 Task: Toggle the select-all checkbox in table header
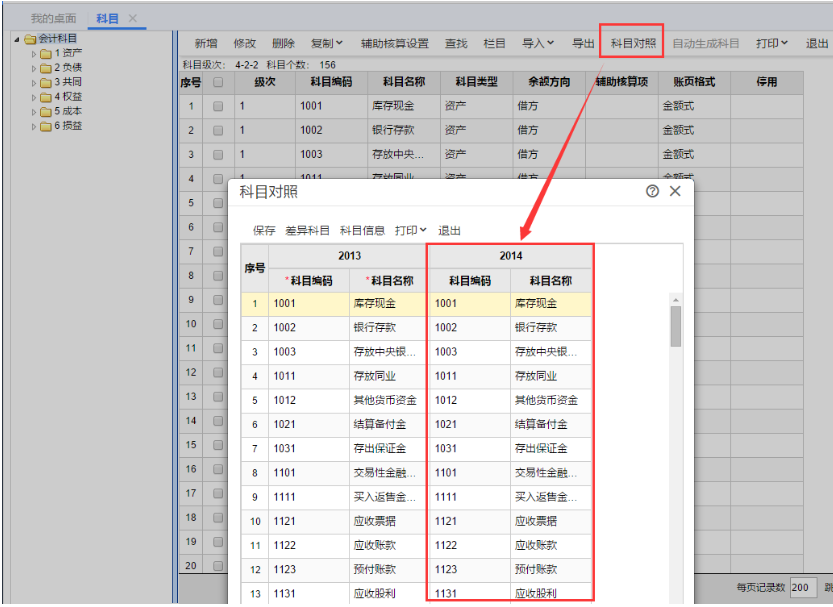click(x=218, y=82)
